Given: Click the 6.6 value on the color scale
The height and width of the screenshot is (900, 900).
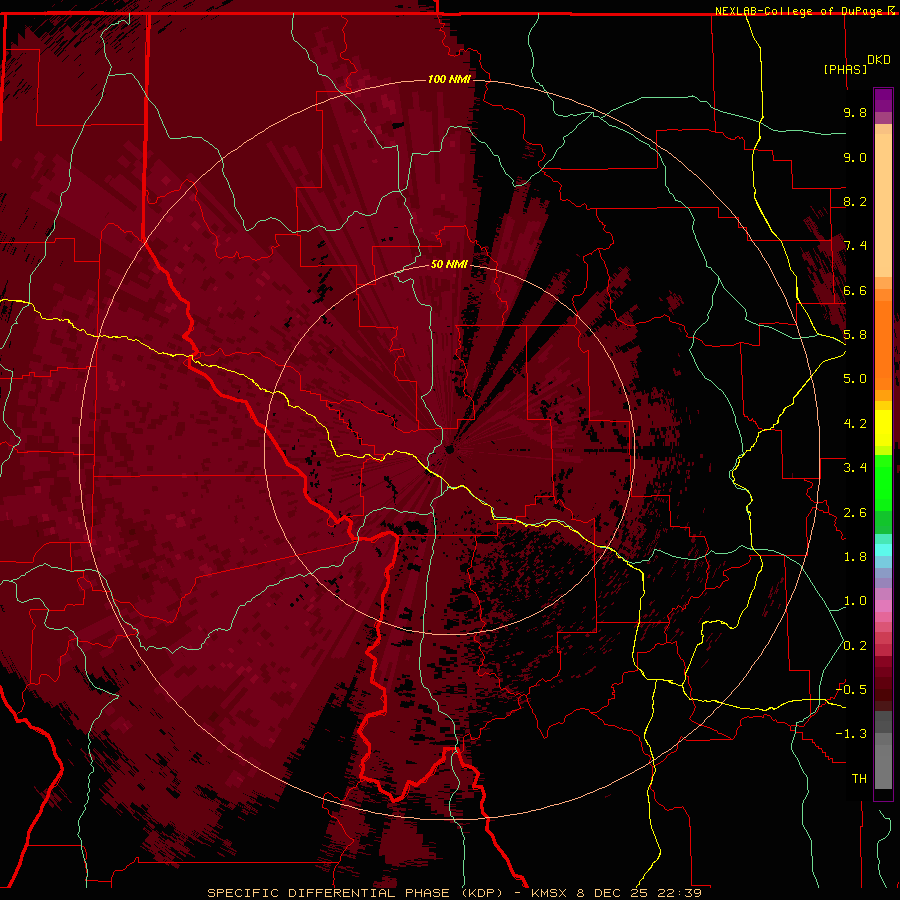Looking at the screenshot, I should tap(855, 290).
